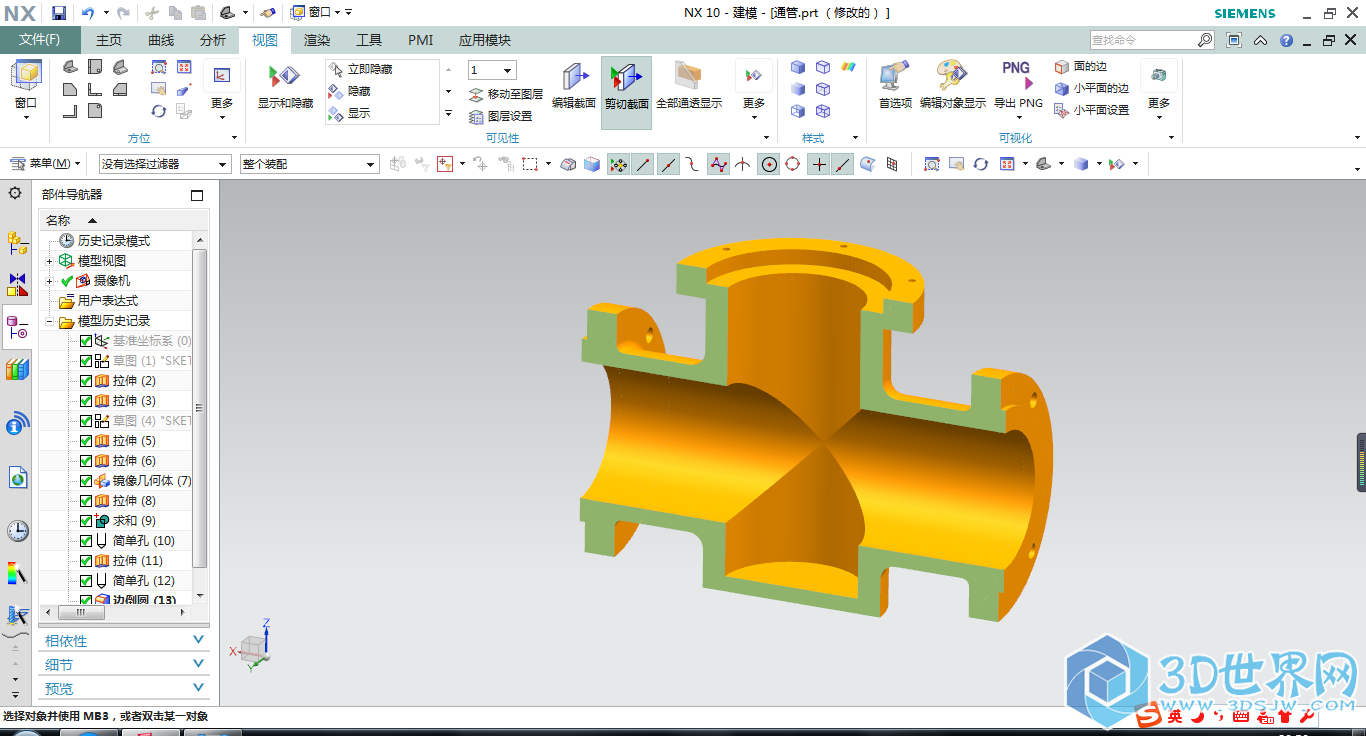Image resolution: width=1366 pixels, height=736 pixels.
Task: Open 小平面设置 settings
Action: click(x=1092, y=110)
